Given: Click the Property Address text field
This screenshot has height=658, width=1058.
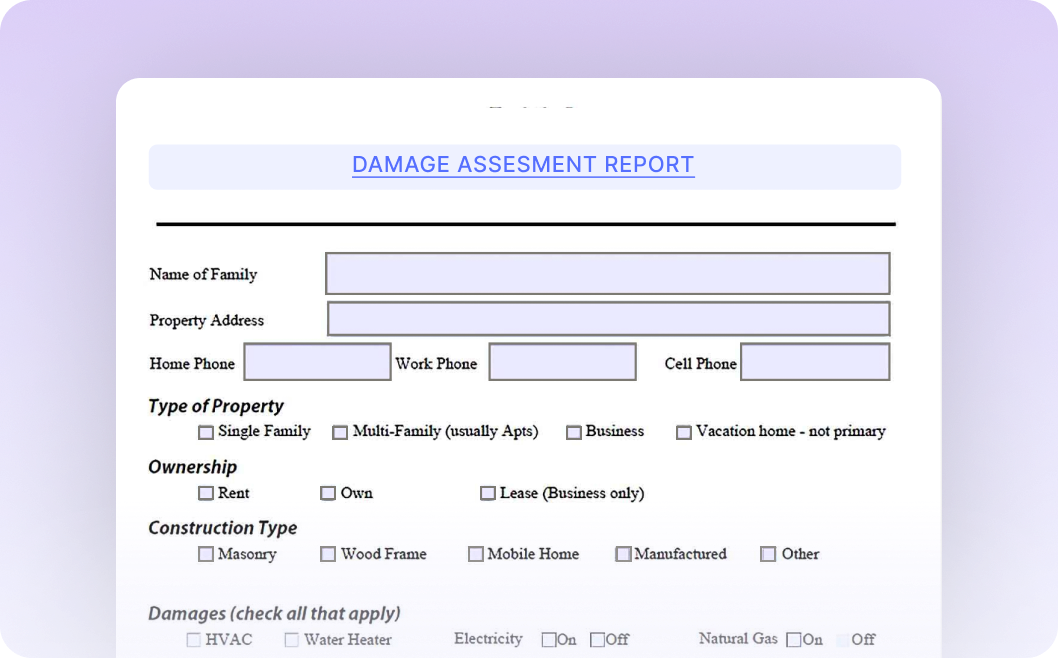Looking at the screenshot, I should coord(608,319).
